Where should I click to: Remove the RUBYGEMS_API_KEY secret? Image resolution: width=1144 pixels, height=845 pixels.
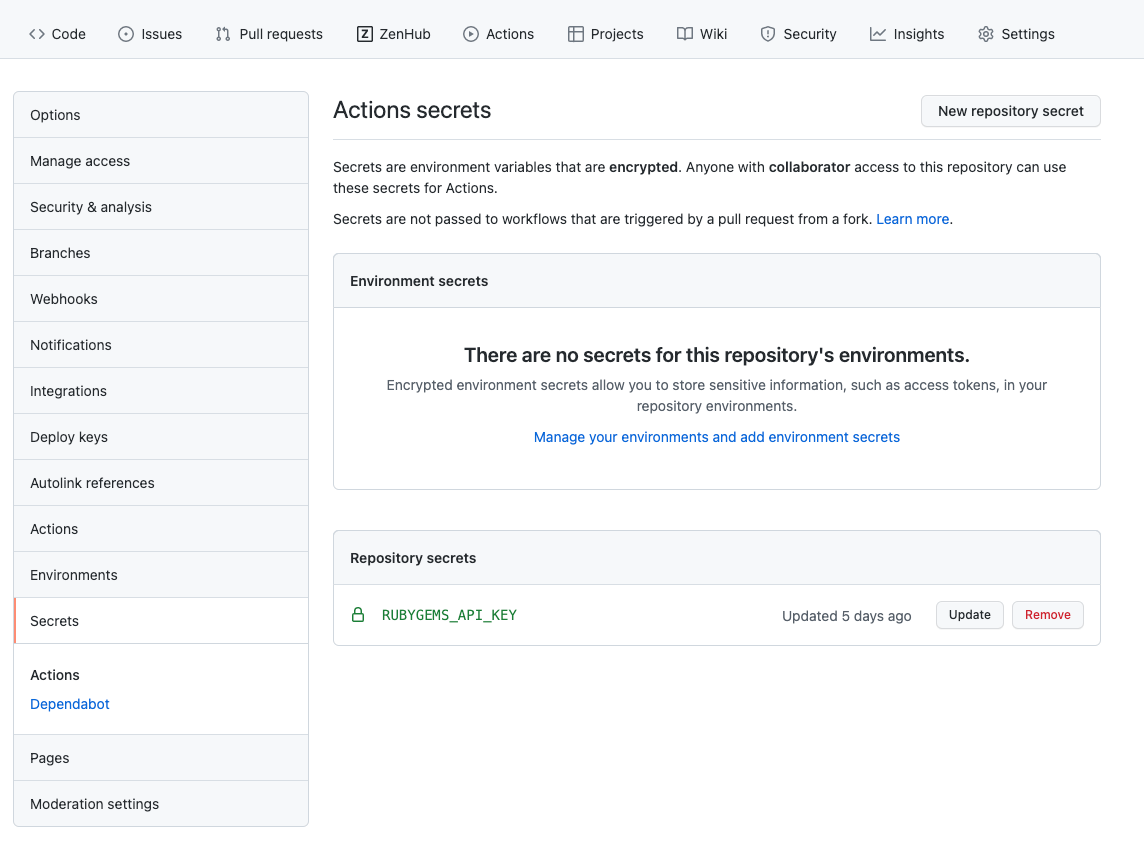point(1047,615)
